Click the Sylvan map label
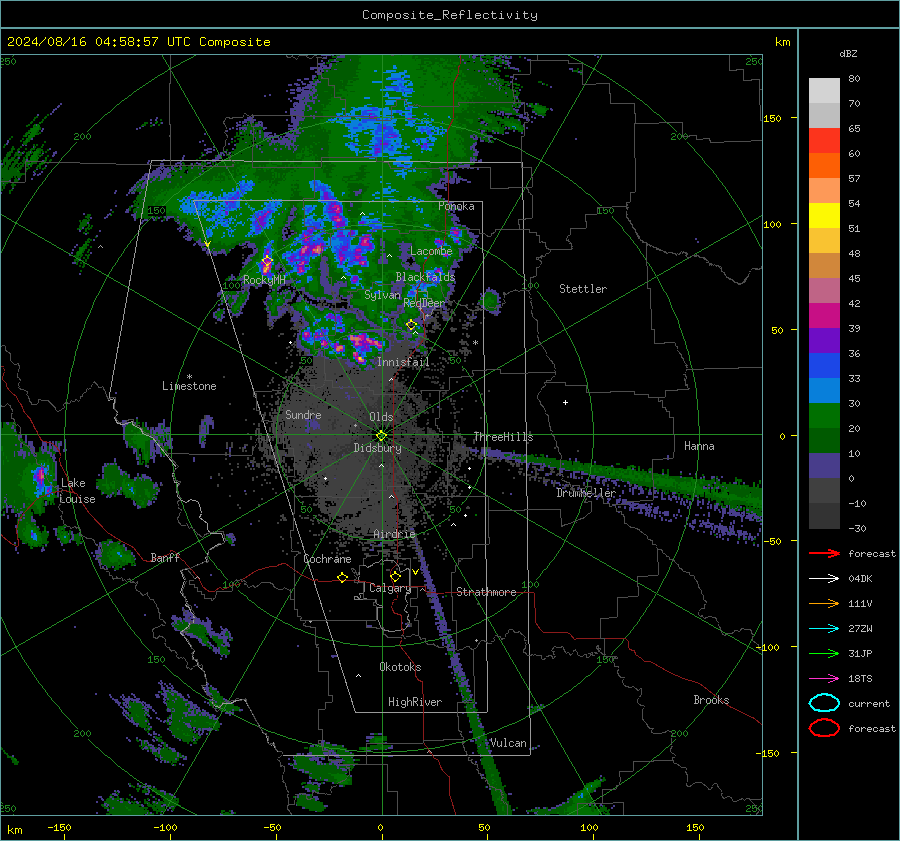The height and width of the screenshot is (841, 900). [382, 295]
